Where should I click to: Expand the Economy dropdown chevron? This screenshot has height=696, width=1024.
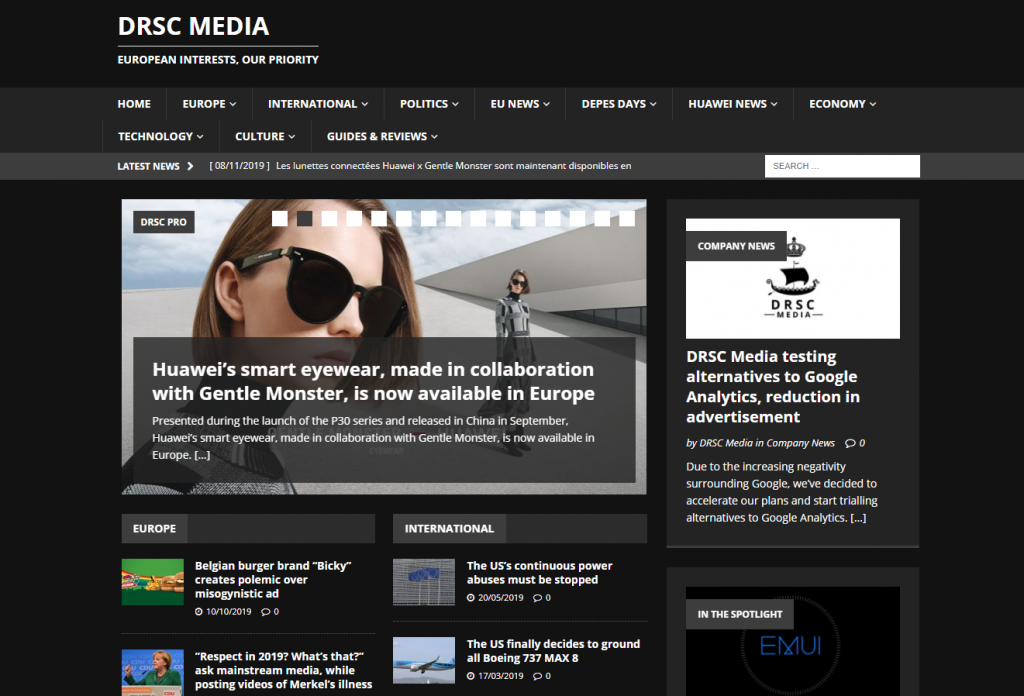pyautogui.click(x=872, y=104)
